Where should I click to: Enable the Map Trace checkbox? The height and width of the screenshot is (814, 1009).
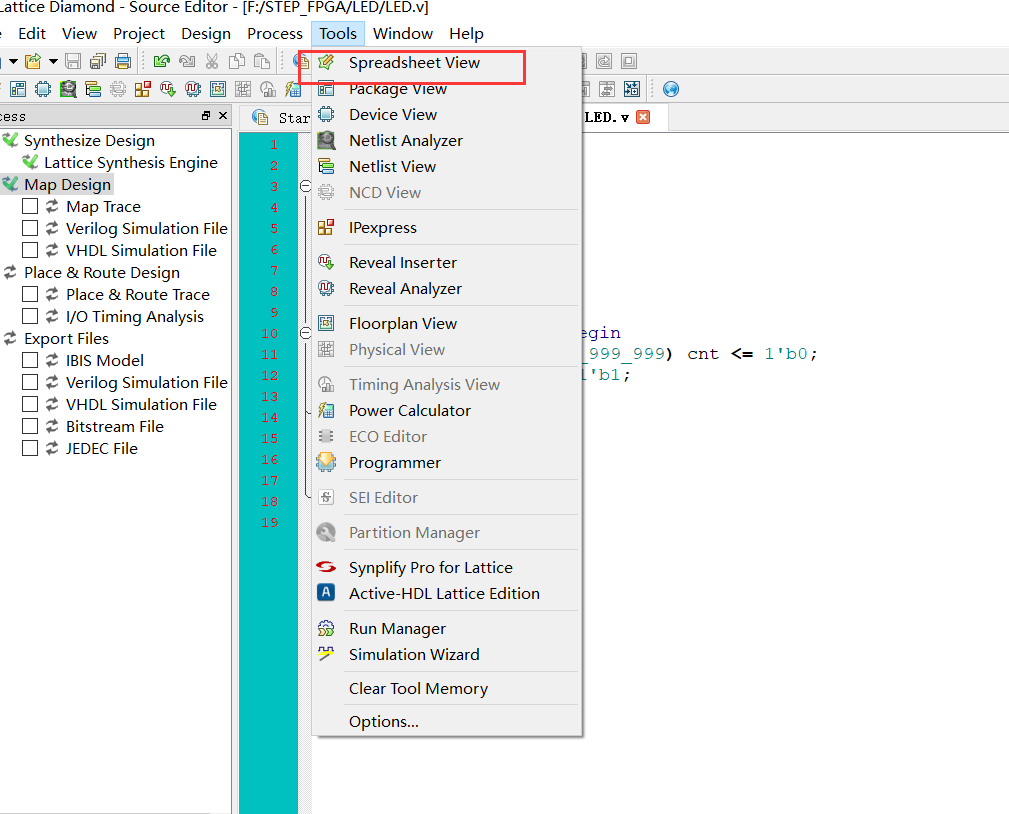point(30,207)
